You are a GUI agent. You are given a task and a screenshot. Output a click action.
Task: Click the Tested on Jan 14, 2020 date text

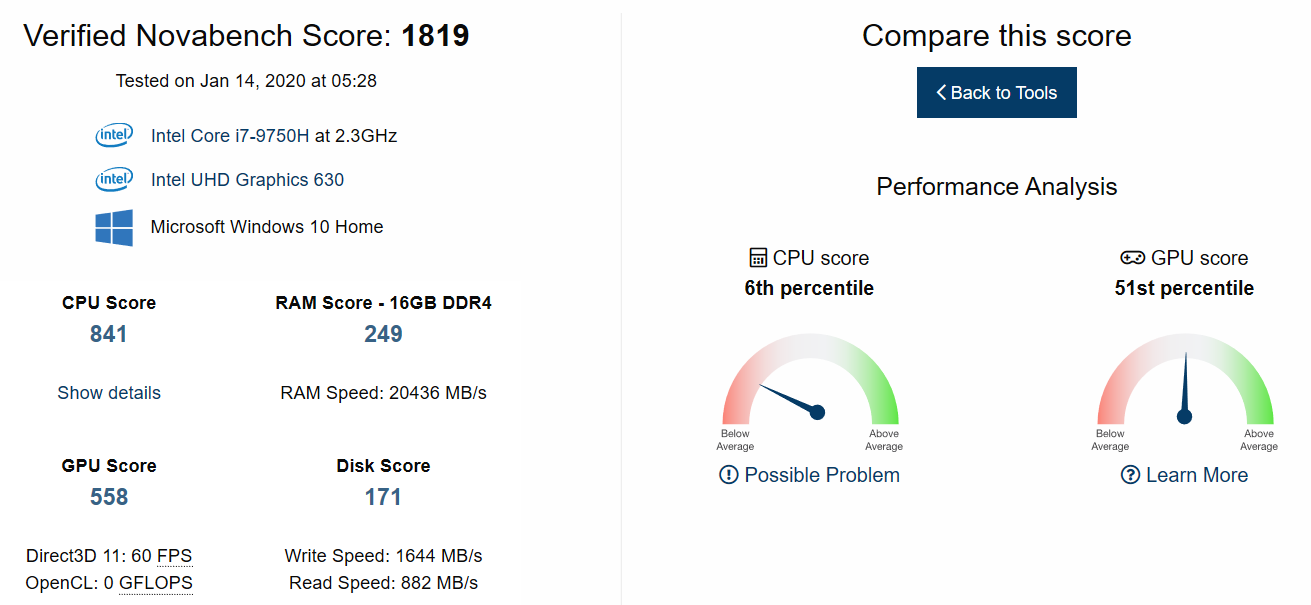(246, 81)
